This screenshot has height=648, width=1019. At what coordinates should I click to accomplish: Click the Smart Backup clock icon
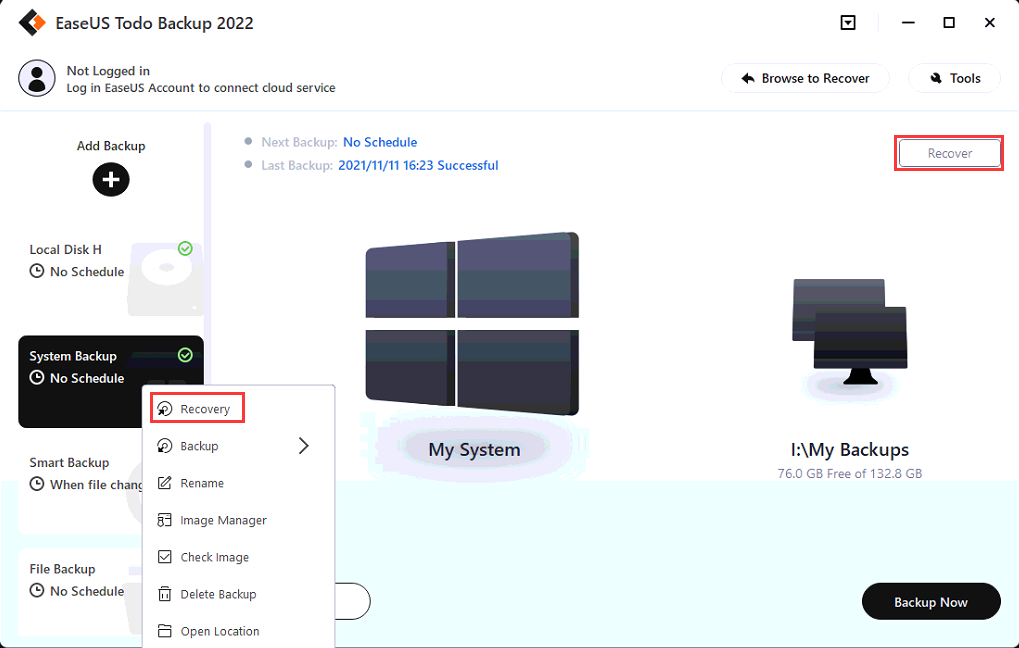[x=37, y=484]
